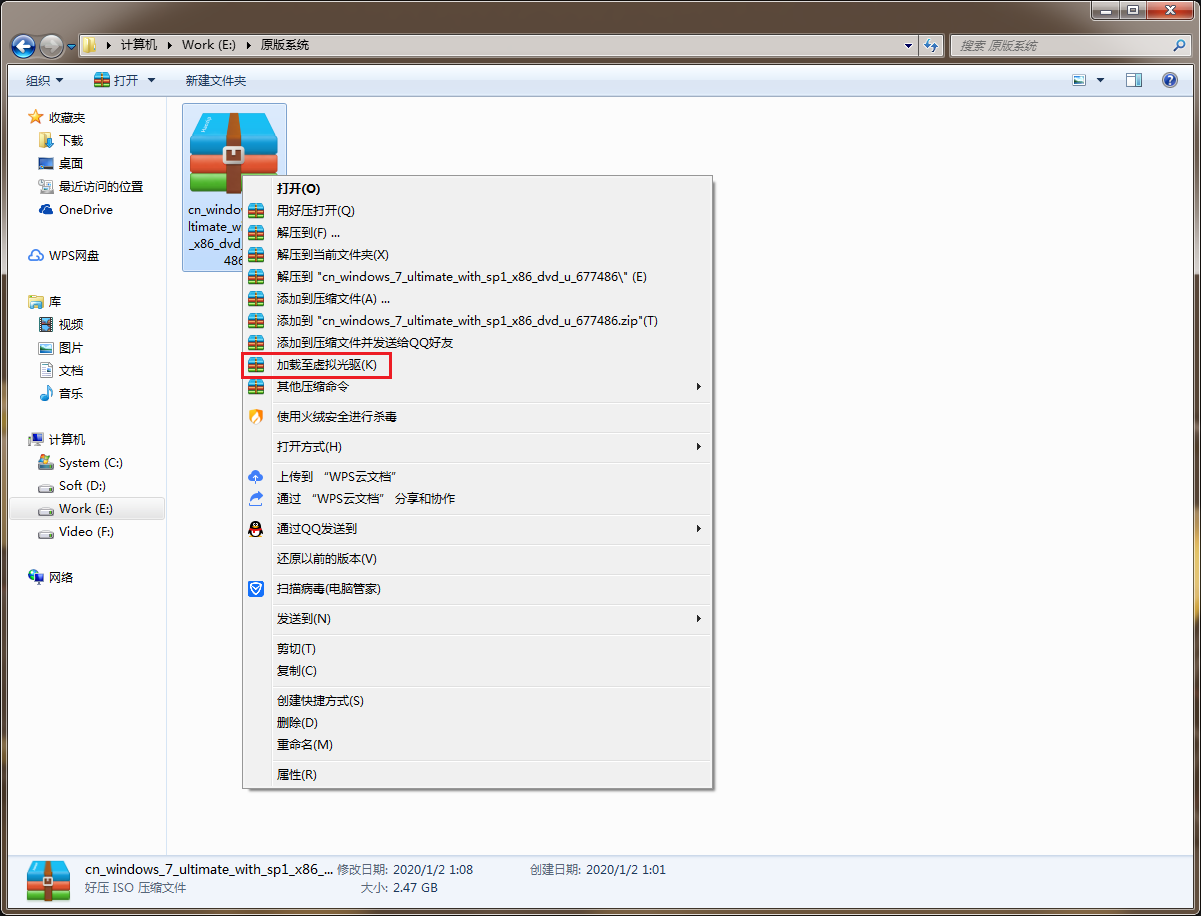The height and width of the screenshot is (916, 1201).
Task: Choose 加载至虚拟光驱(K) menu entry
Action: tap(478, 364)
